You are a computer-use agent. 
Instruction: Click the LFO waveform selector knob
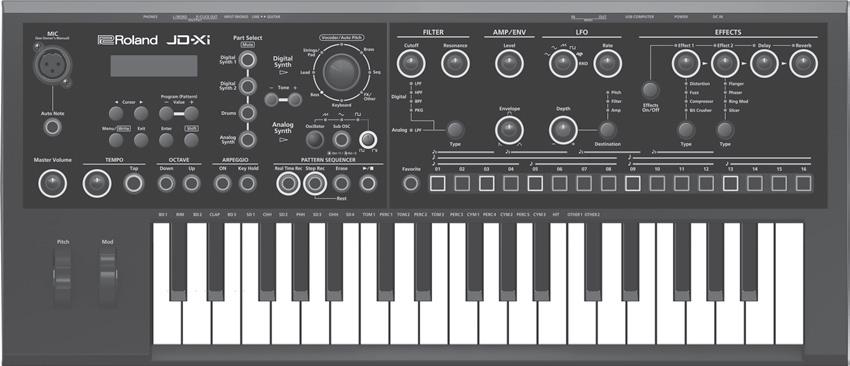coord(563,64)
